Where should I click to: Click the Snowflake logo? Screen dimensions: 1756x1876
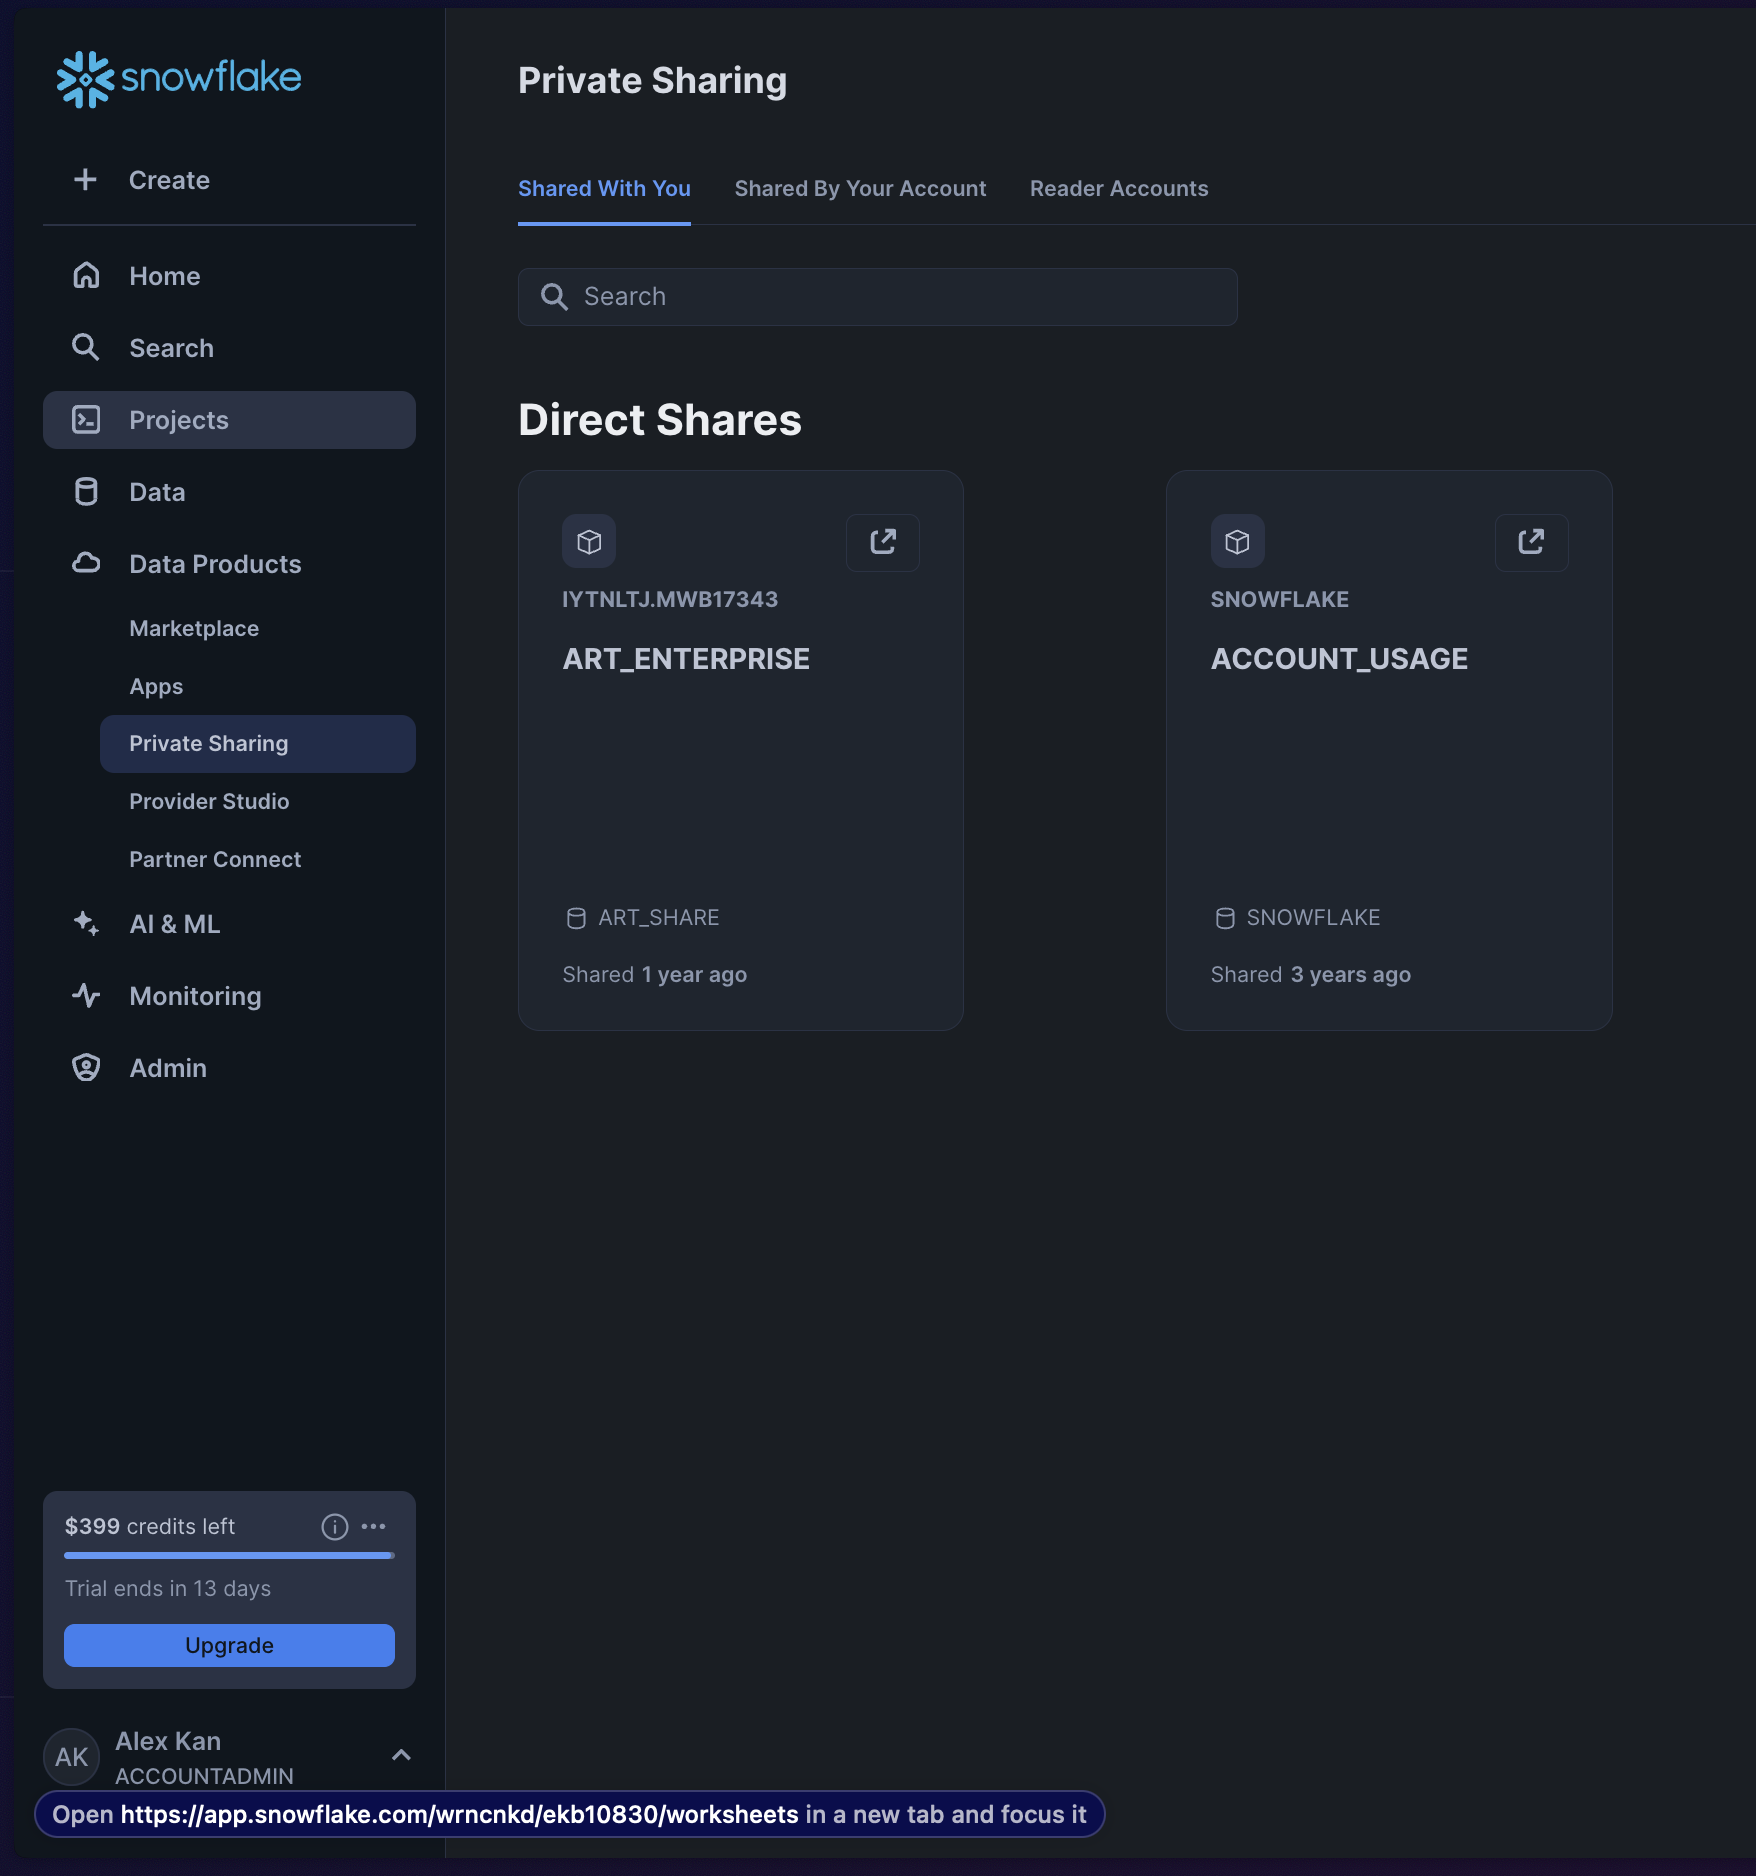coord(179,79)
